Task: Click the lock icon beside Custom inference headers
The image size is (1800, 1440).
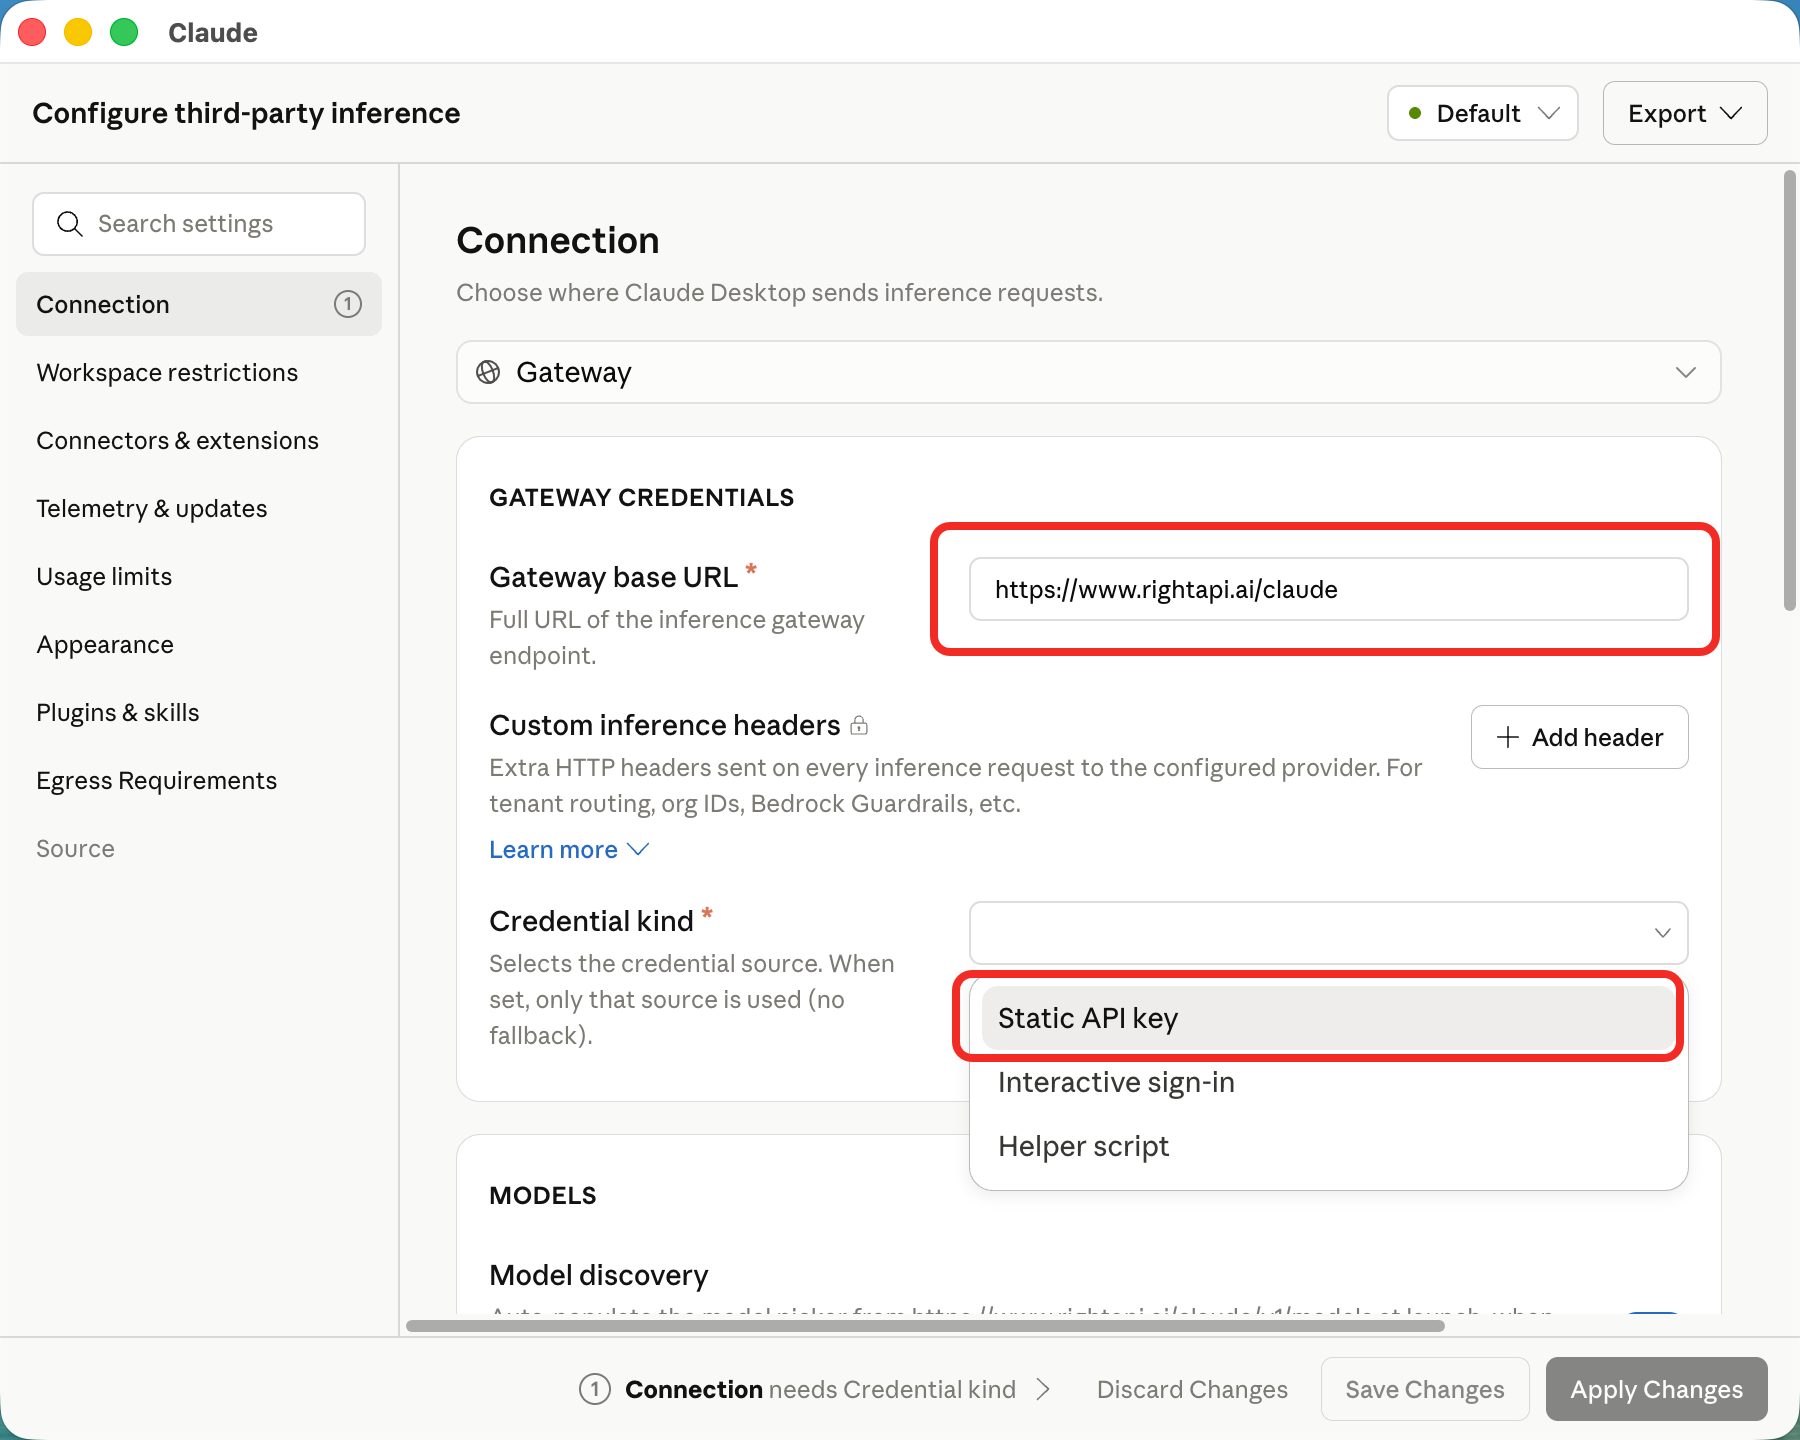Action: pyautogui.click(x=859, y=725)
